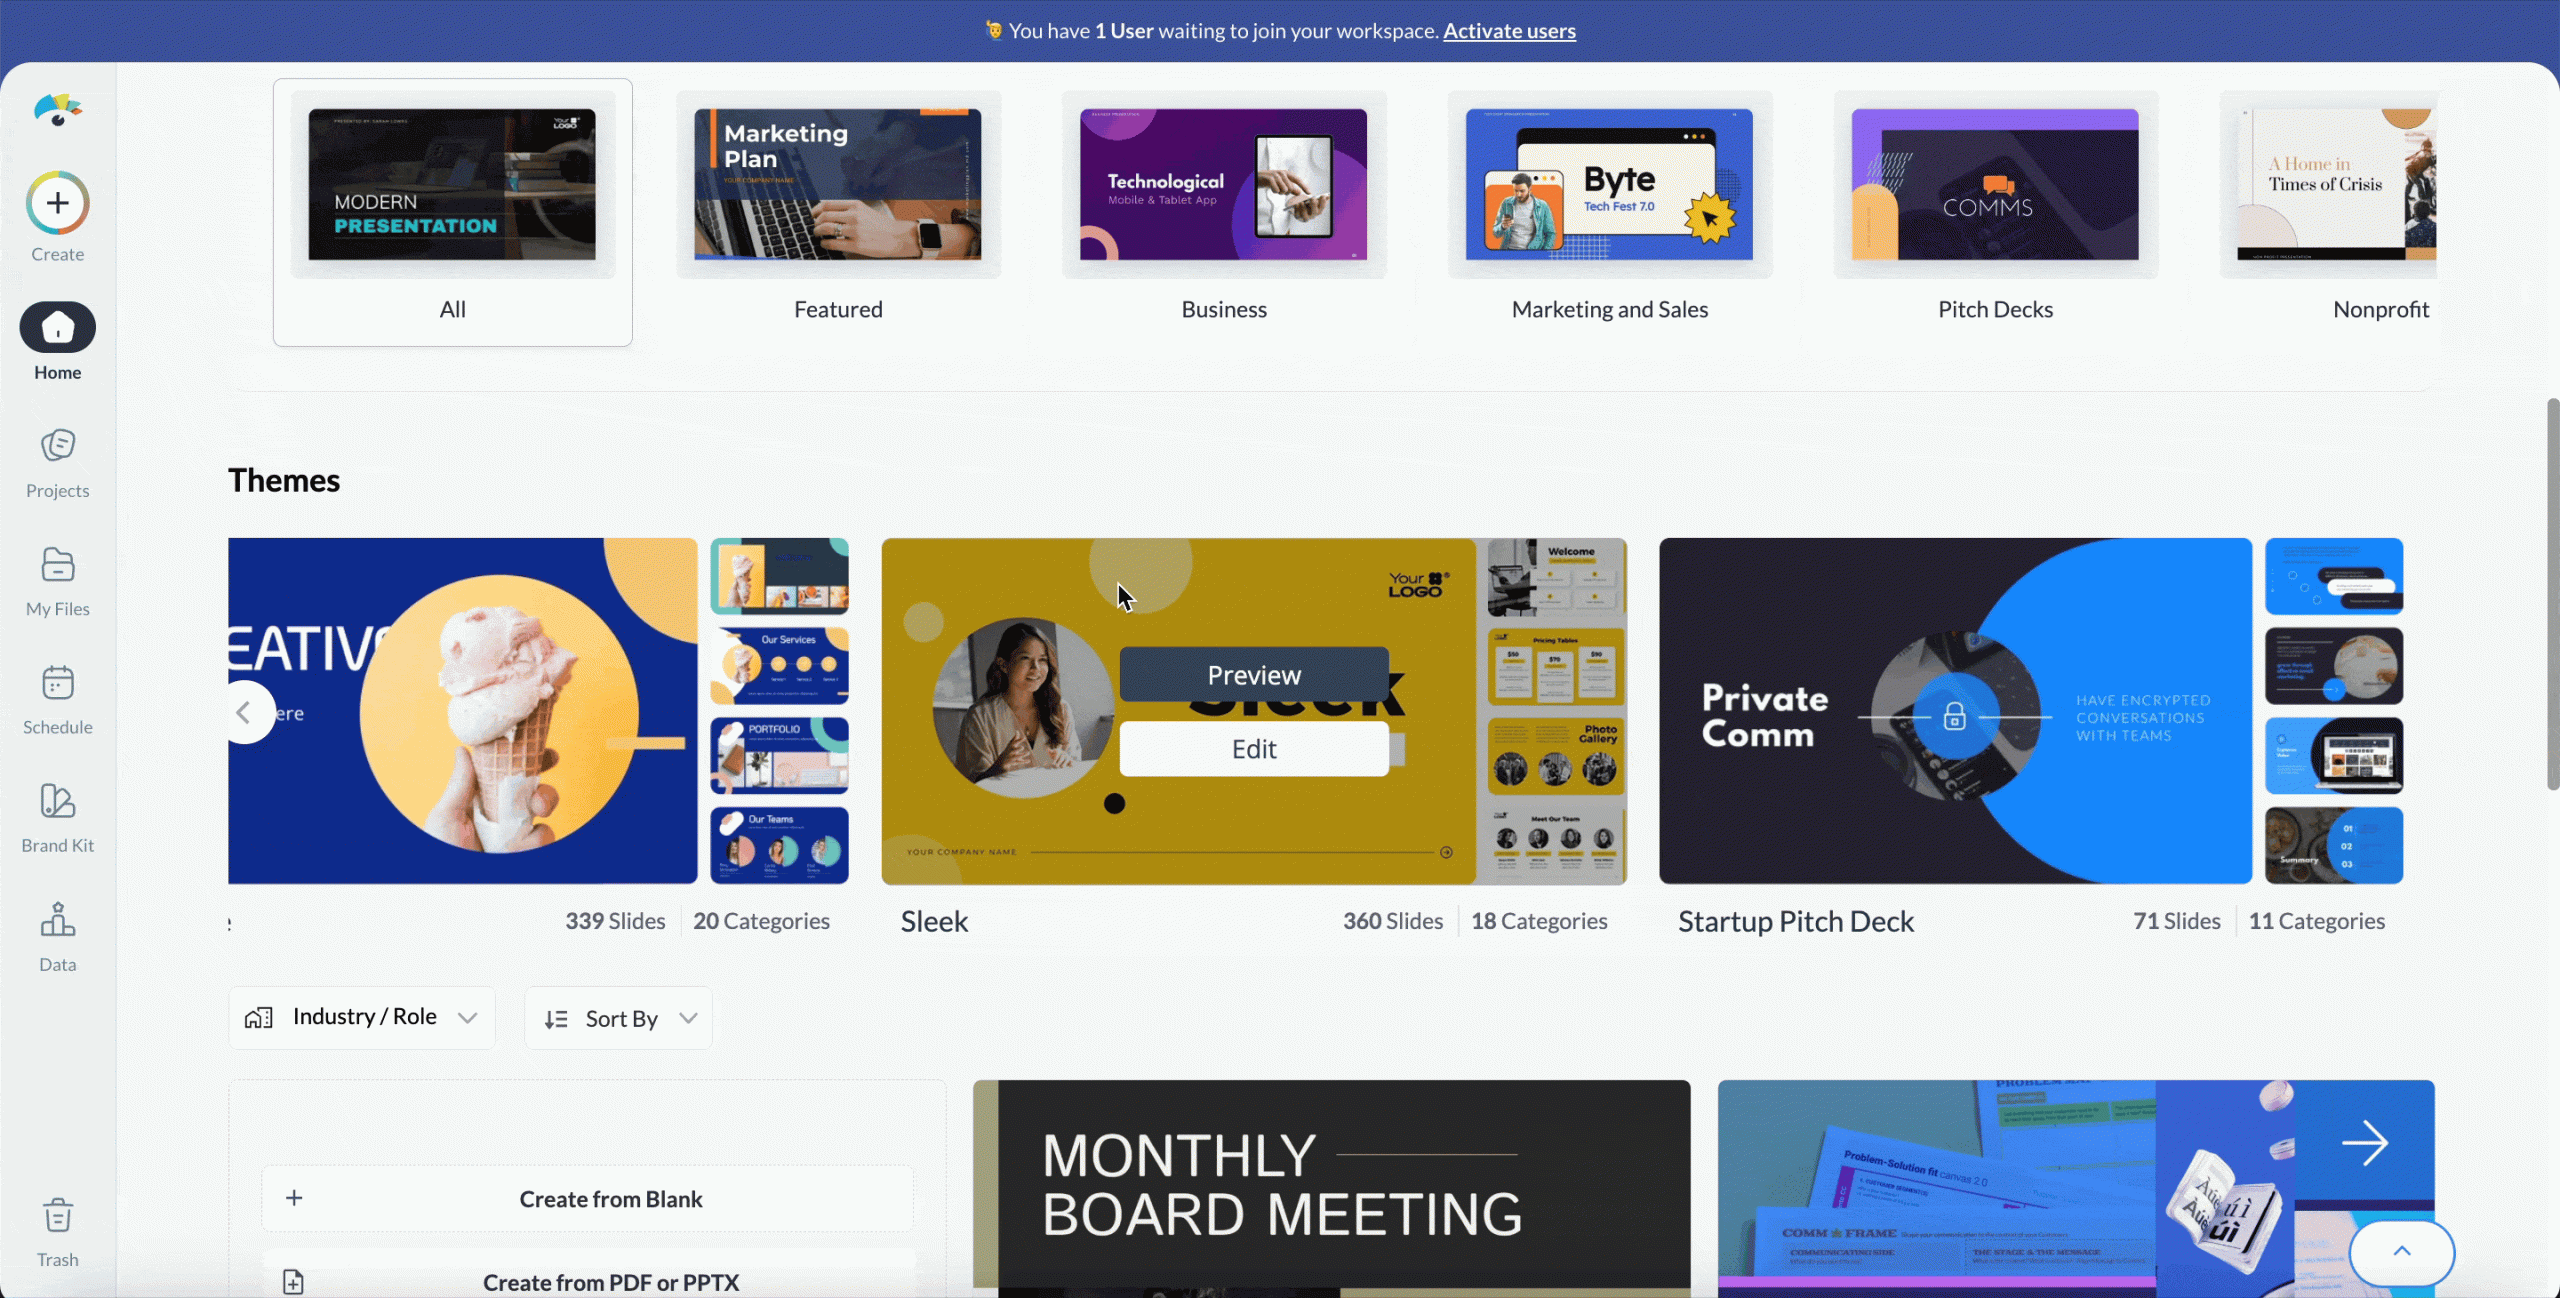This screenshot has height=1298, width=2560.
Task: Open Brand Kit section
Action: (x=58, y=818)
